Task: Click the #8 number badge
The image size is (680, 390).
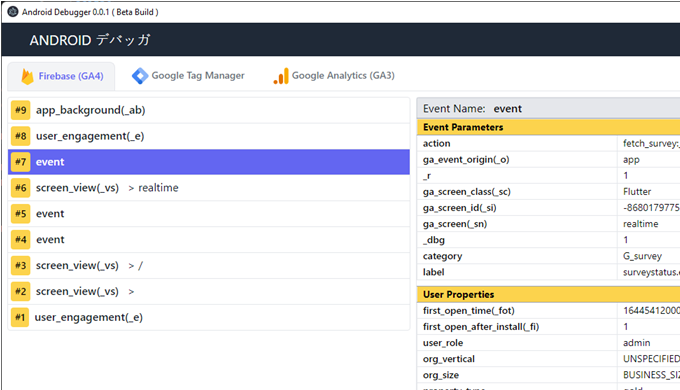Action: 20,136
